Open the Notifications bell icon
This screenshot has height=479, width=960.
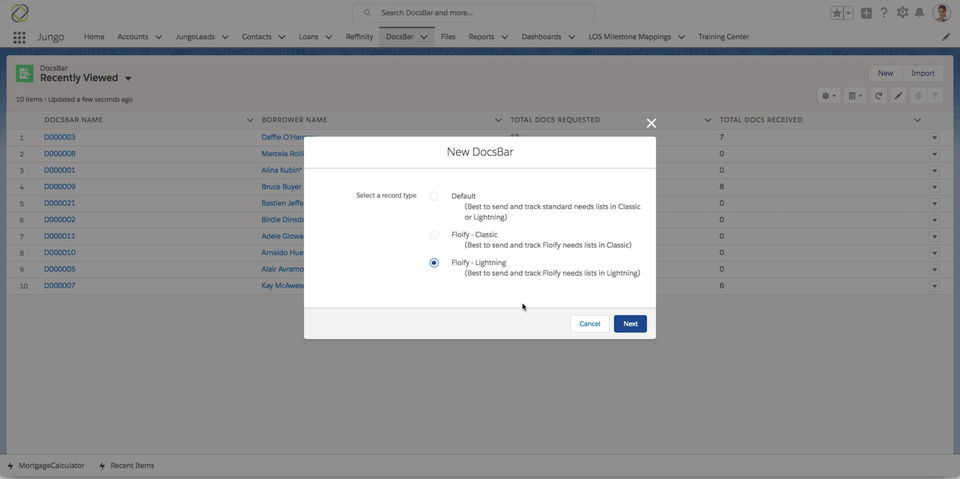point(919,13)
